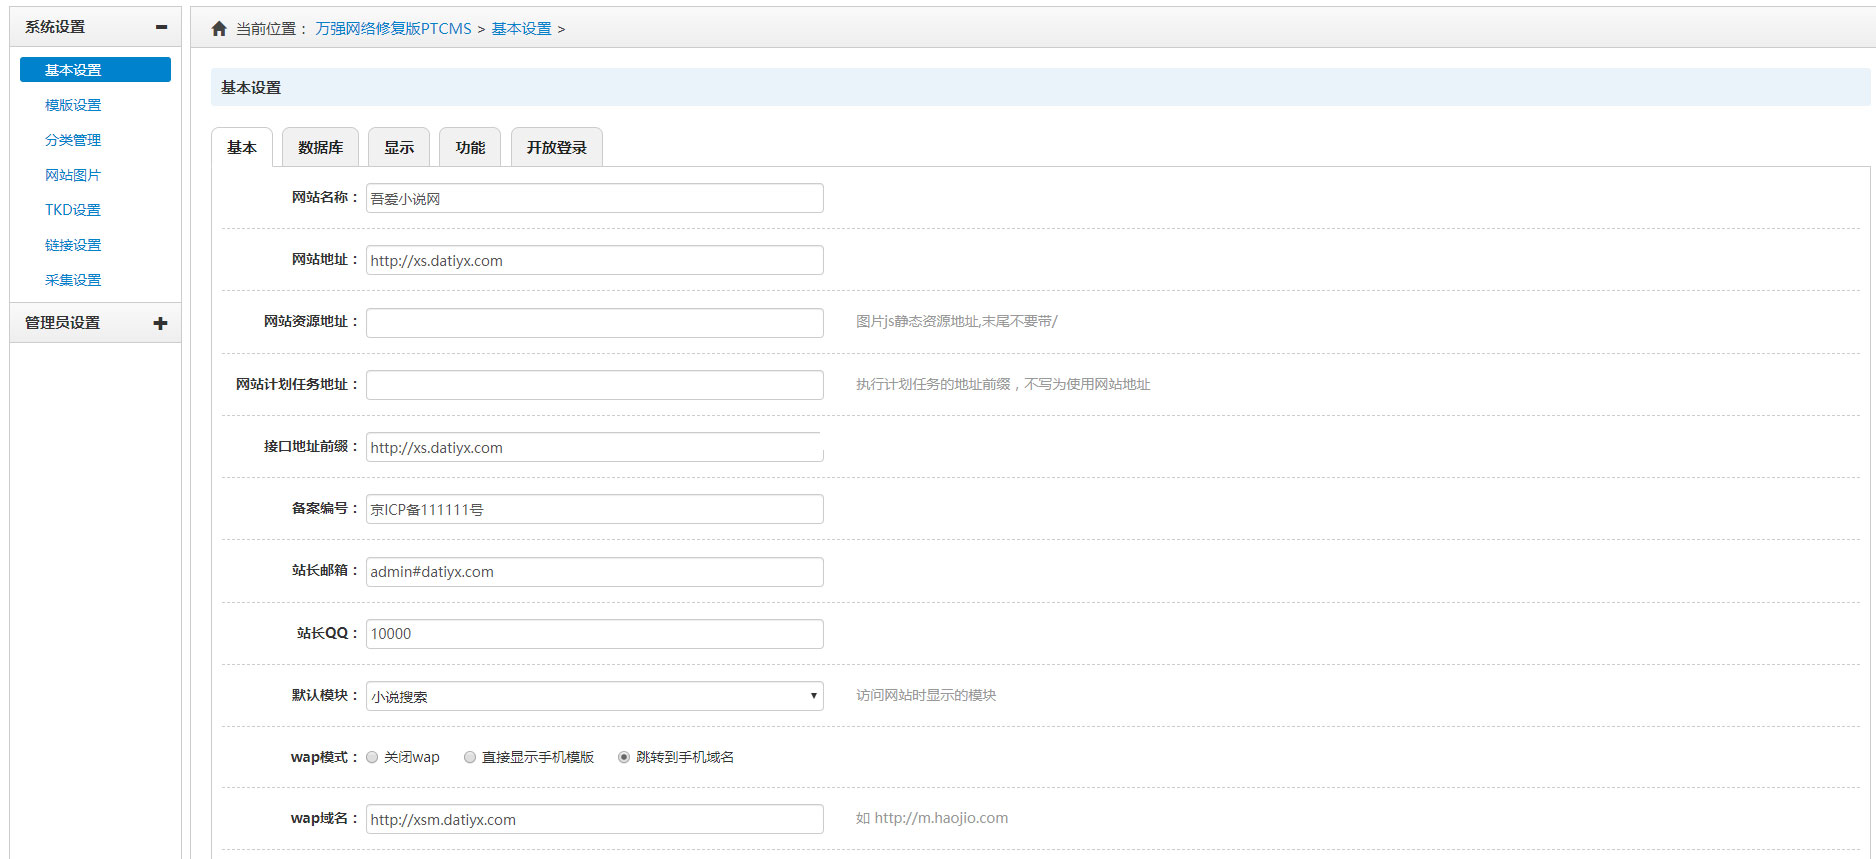Viewport: 1876px width, 859px height.
Task: Focus the 网站资源地址 text field
Action: (594, 323)
